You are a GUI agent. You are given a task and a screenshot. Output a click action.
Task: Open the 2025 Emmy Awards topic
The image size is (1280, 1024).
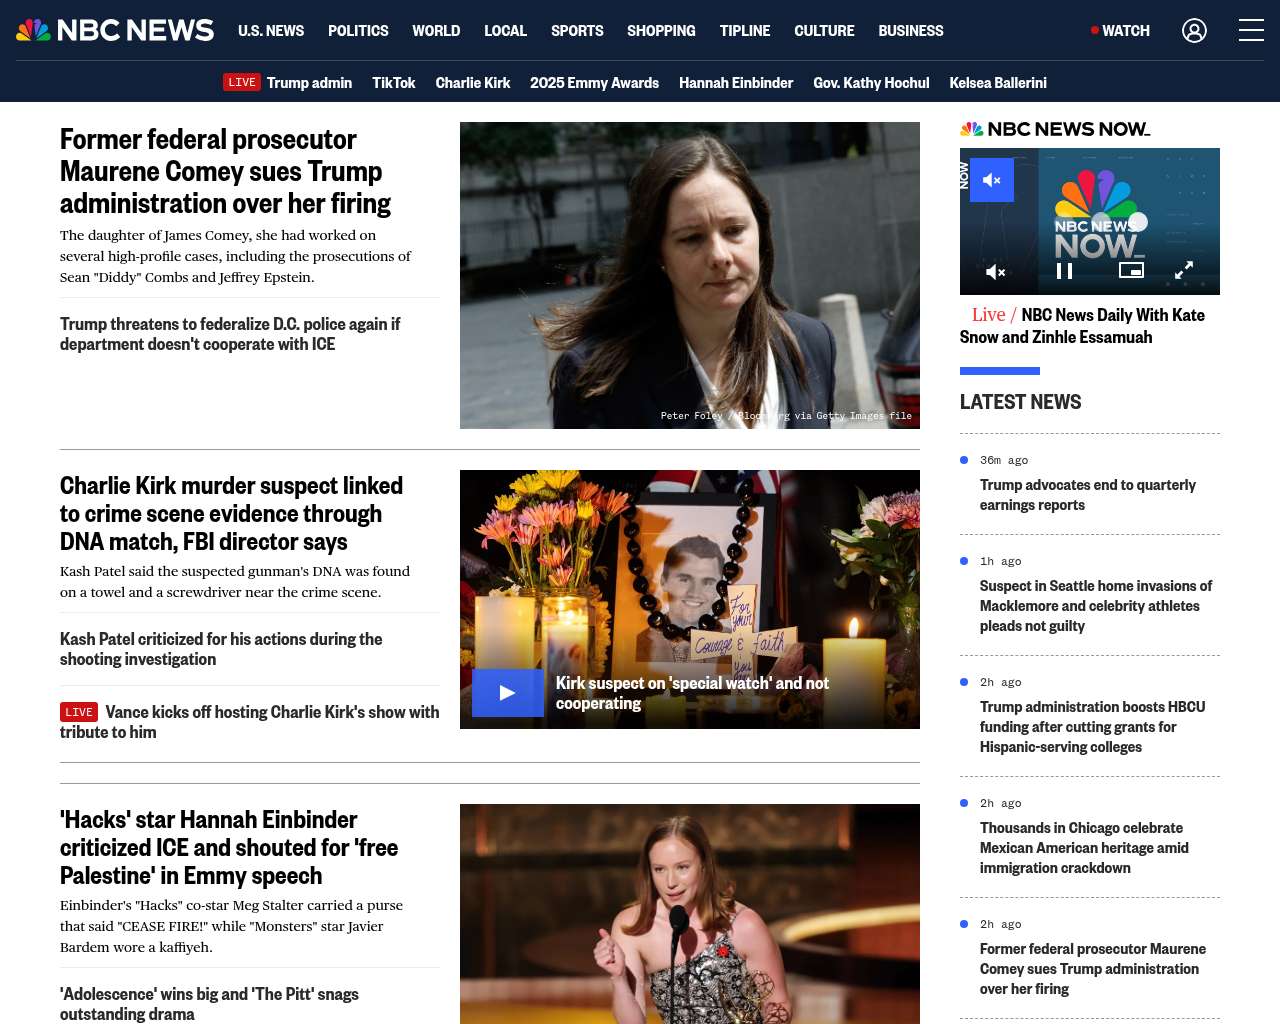[x=594, y=83]
